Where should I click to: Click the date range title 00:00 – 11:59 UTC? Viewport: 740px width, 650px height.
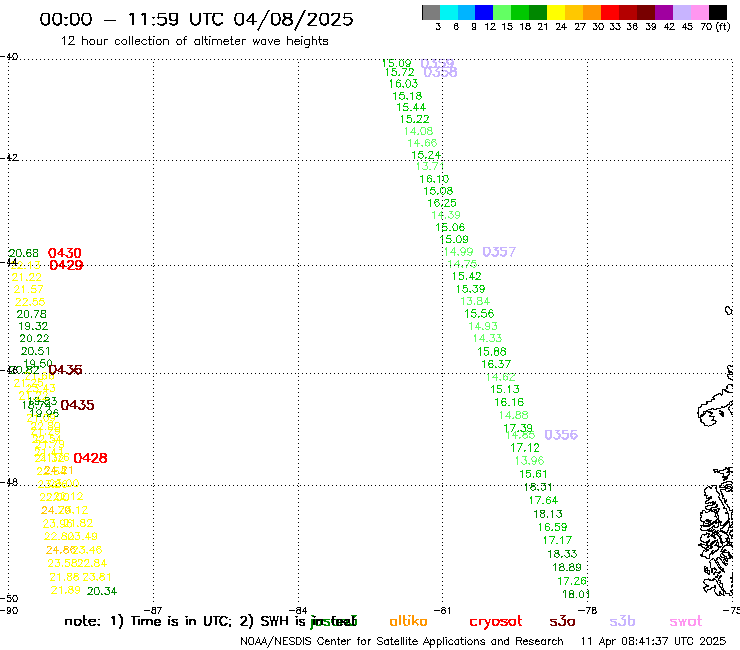196,19
